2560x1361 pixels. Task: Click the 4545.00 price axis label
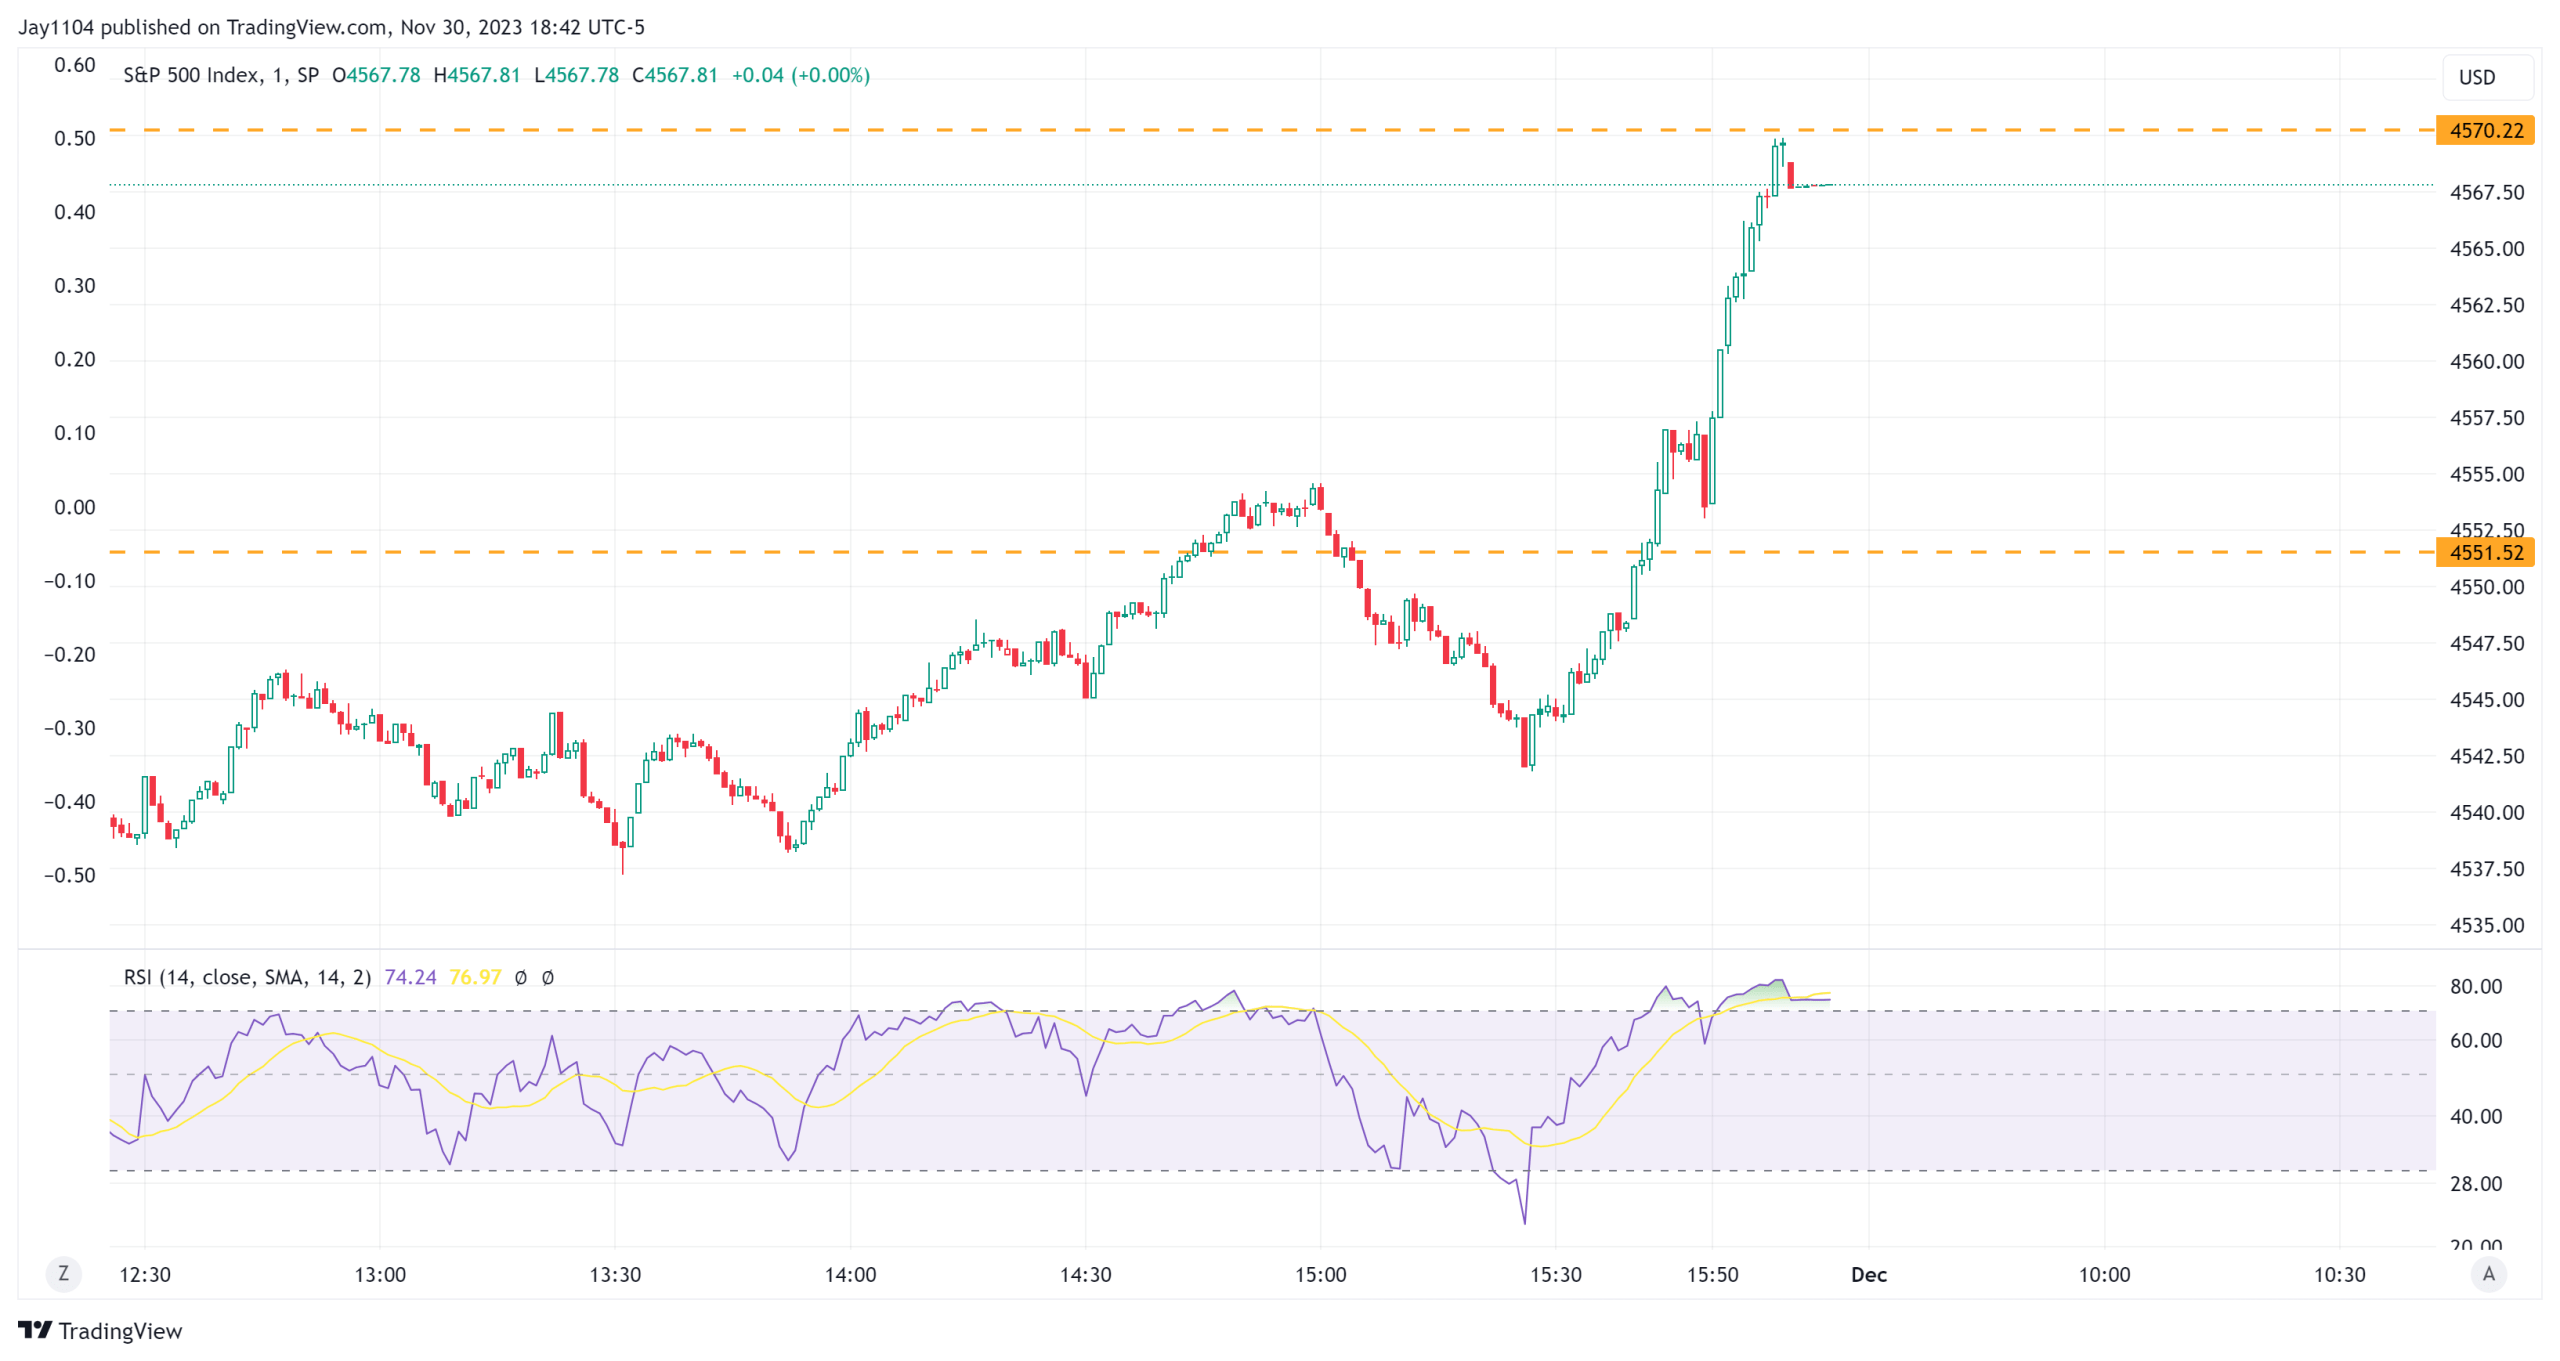pos(2487,699)
